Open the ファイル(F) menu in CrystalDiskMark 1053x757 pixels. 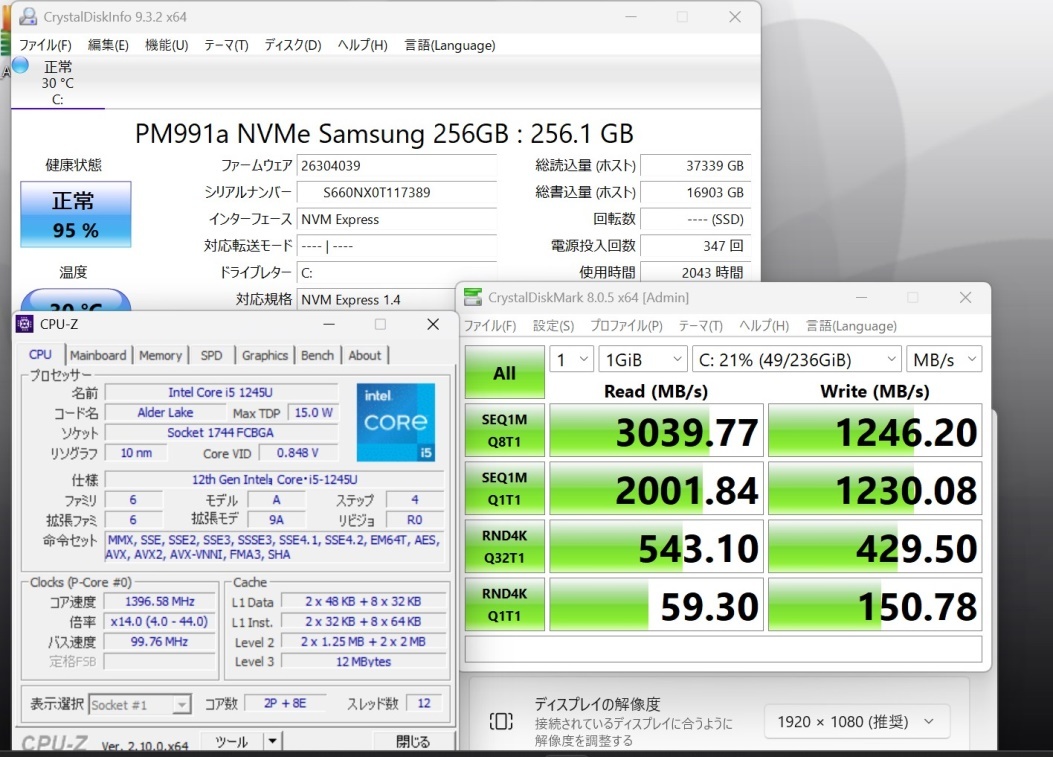tap(490, 326)
